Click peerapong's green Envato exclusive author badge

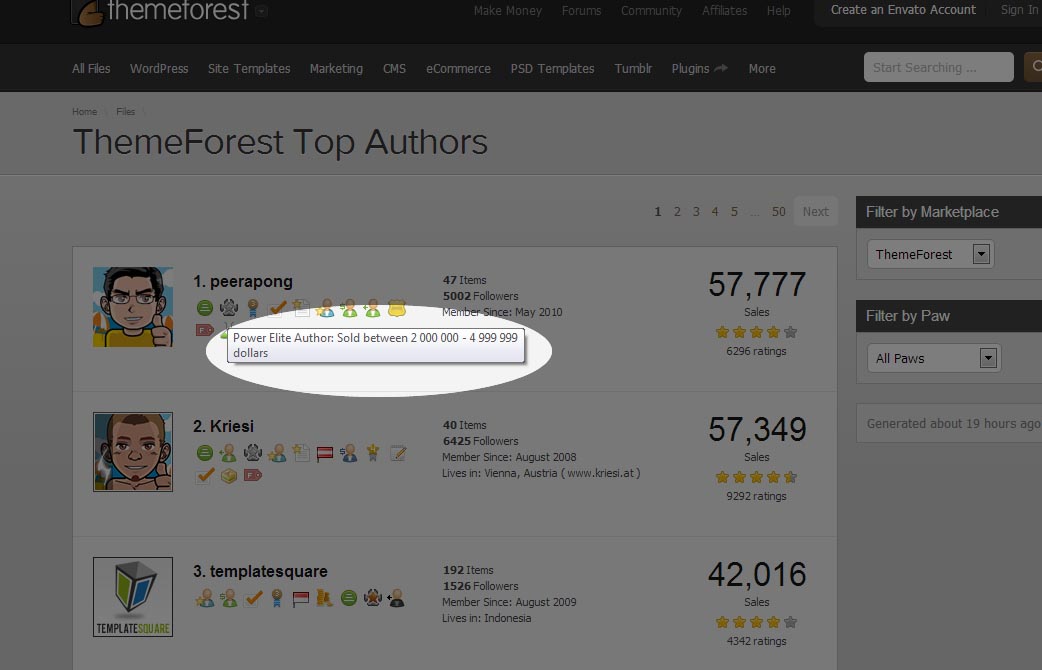click(x=205, y=308)
